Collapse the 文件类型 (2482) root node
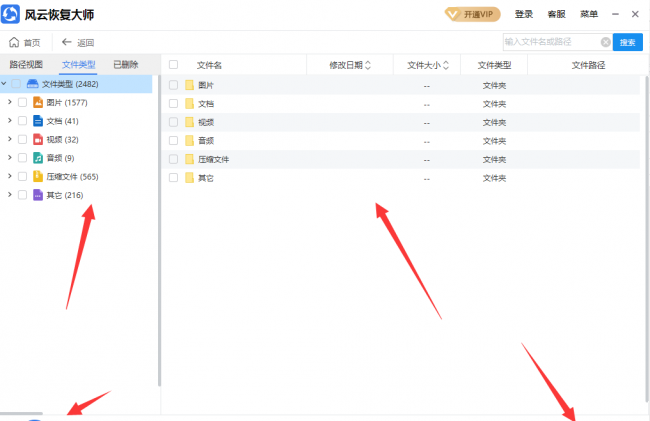Image resolution: width=650 pixels, height=421 pixels. (x=4, y=84)
